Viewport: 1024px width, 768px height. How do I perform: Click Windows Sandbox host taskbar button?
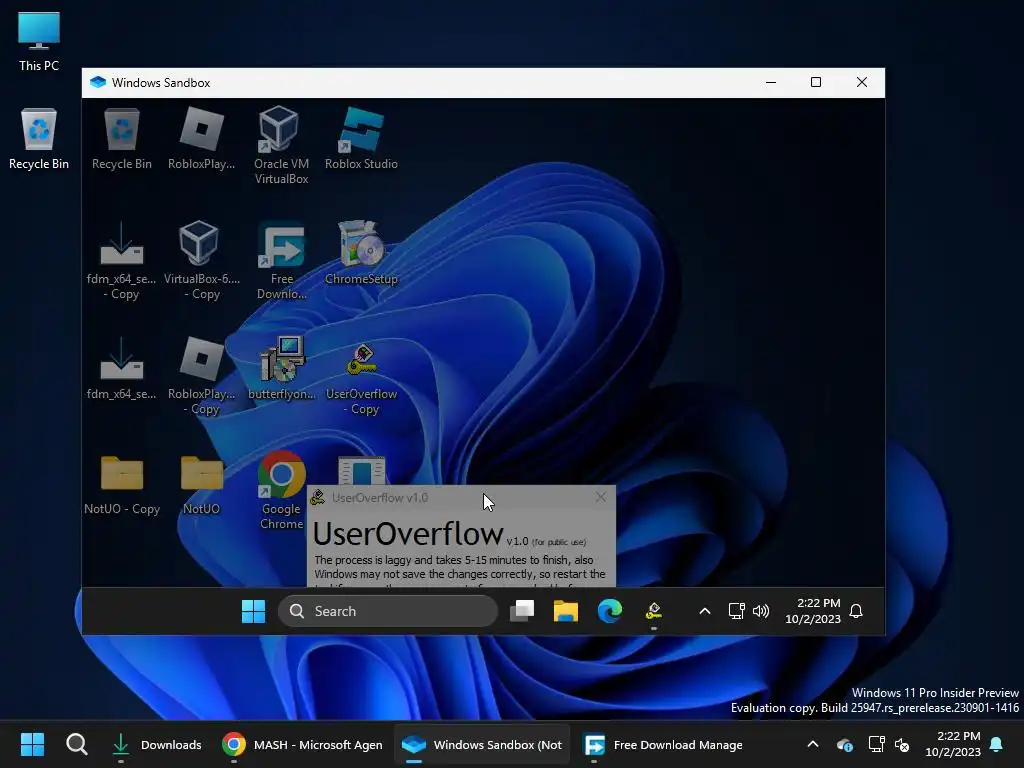[x=482, y=744]
